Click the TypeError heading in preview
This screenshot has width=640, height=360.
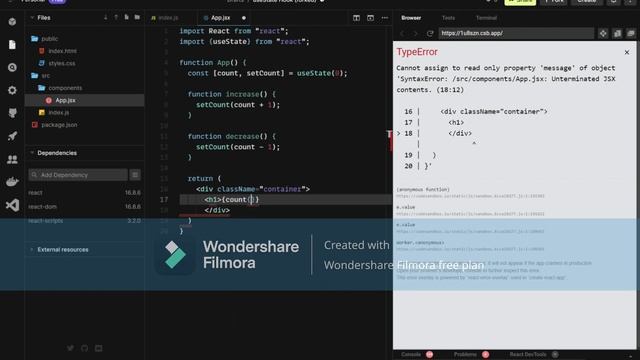pos(417,52)
